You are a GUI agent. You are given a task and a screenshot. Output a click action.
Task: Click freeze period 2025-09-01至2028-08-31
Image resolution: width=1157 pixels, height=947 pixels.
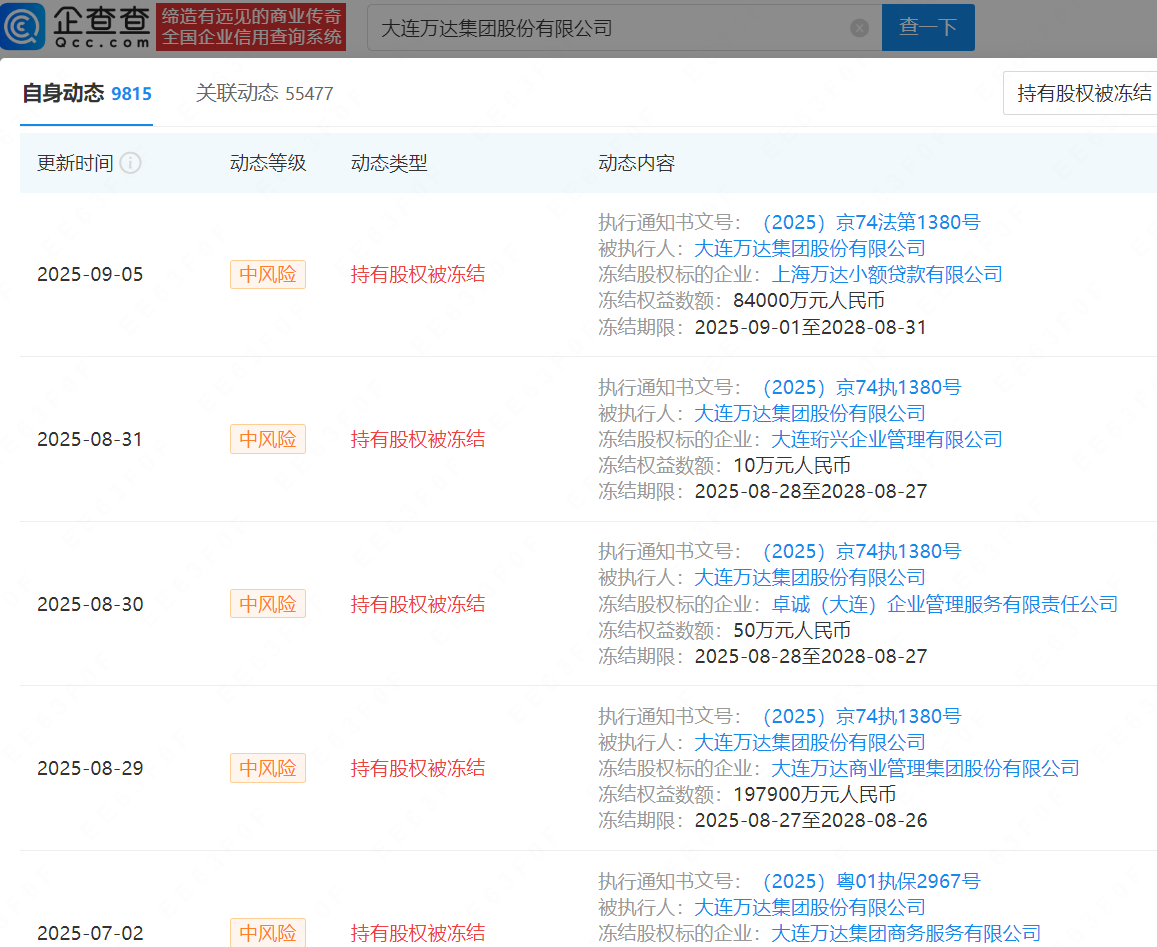coord(810,327)
